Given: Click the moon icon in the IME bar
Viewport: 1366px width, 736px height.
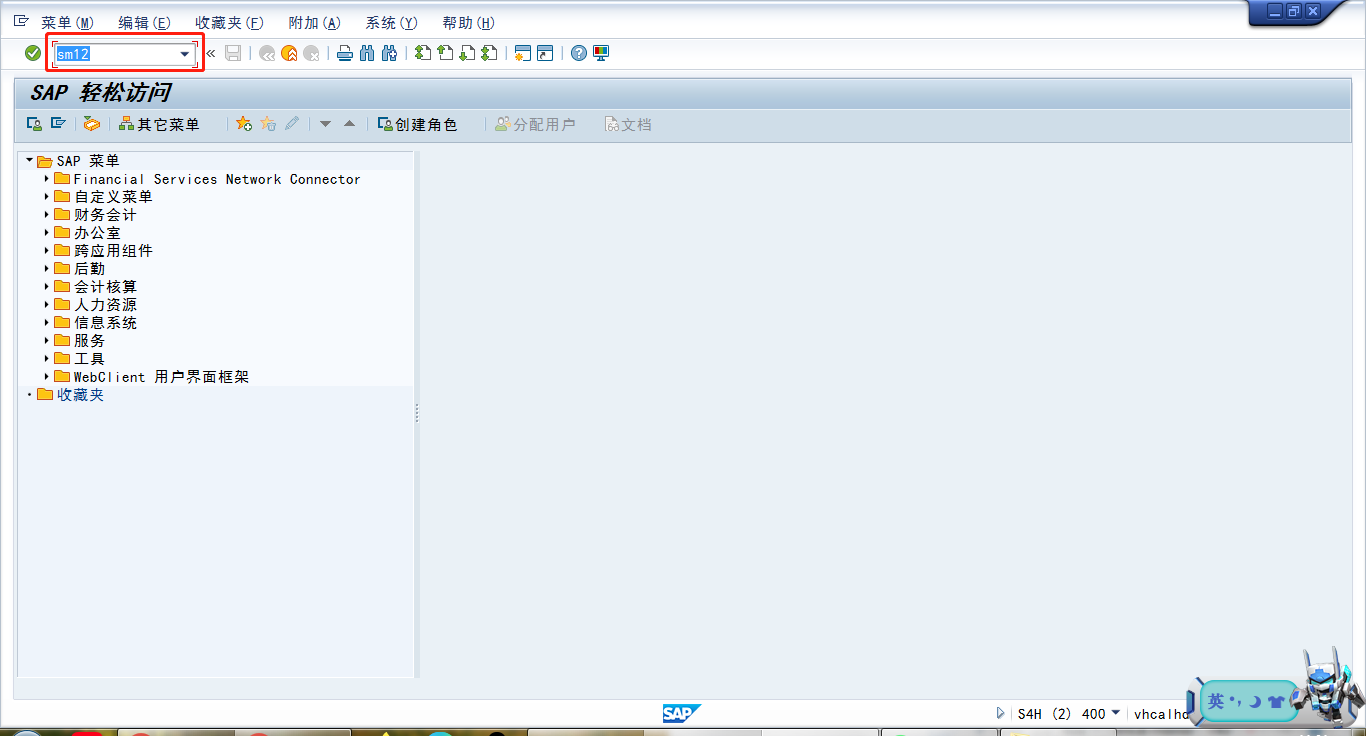Looking at the screenshot, I should [x=1255, y=702].
